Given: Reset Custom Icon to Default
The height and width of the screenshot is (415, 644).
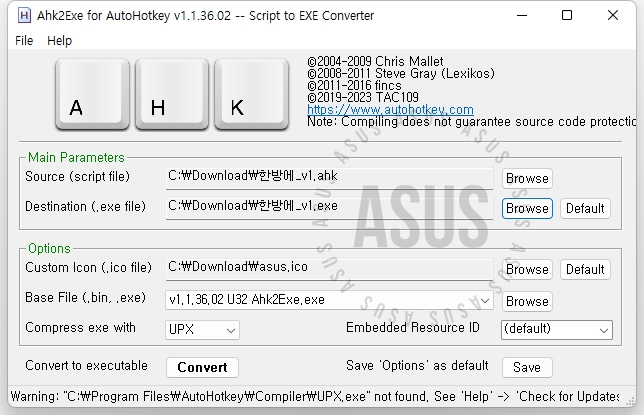Looking at the screenshot, I should tap(585, 270).
